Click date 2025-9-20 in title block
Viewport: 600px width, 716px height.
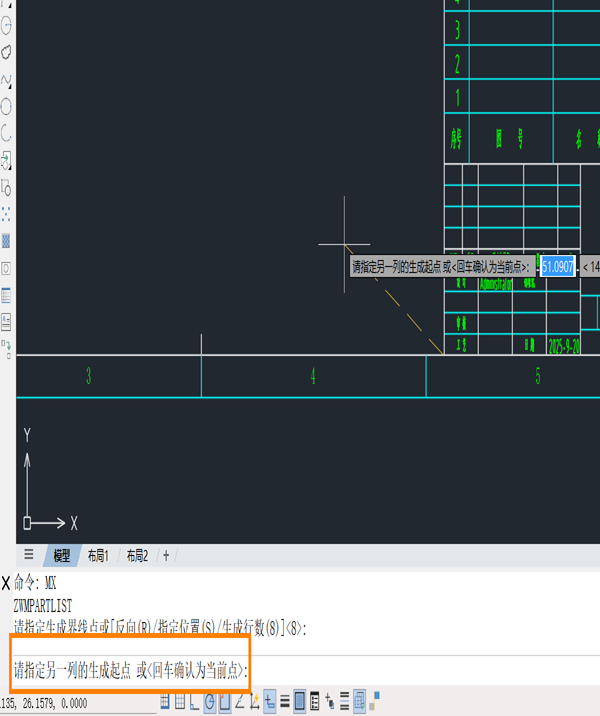click(564, 347)
